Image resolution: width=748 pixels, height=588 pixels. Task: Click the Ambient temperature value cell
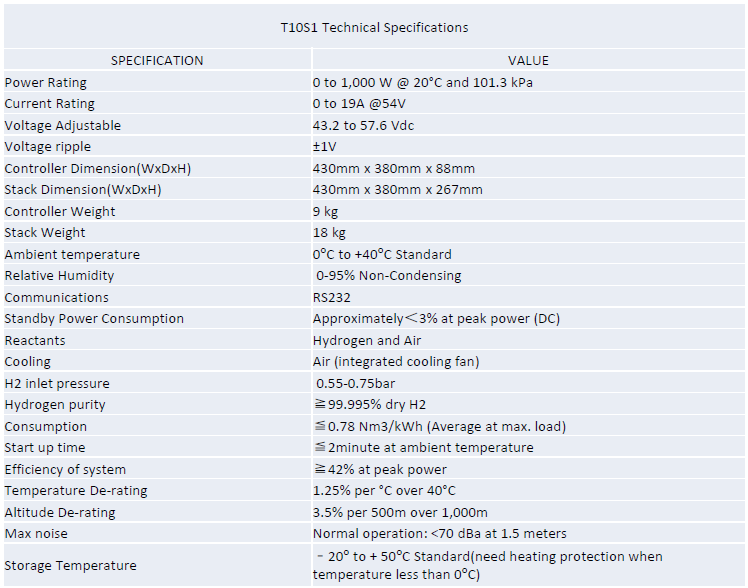382,255
